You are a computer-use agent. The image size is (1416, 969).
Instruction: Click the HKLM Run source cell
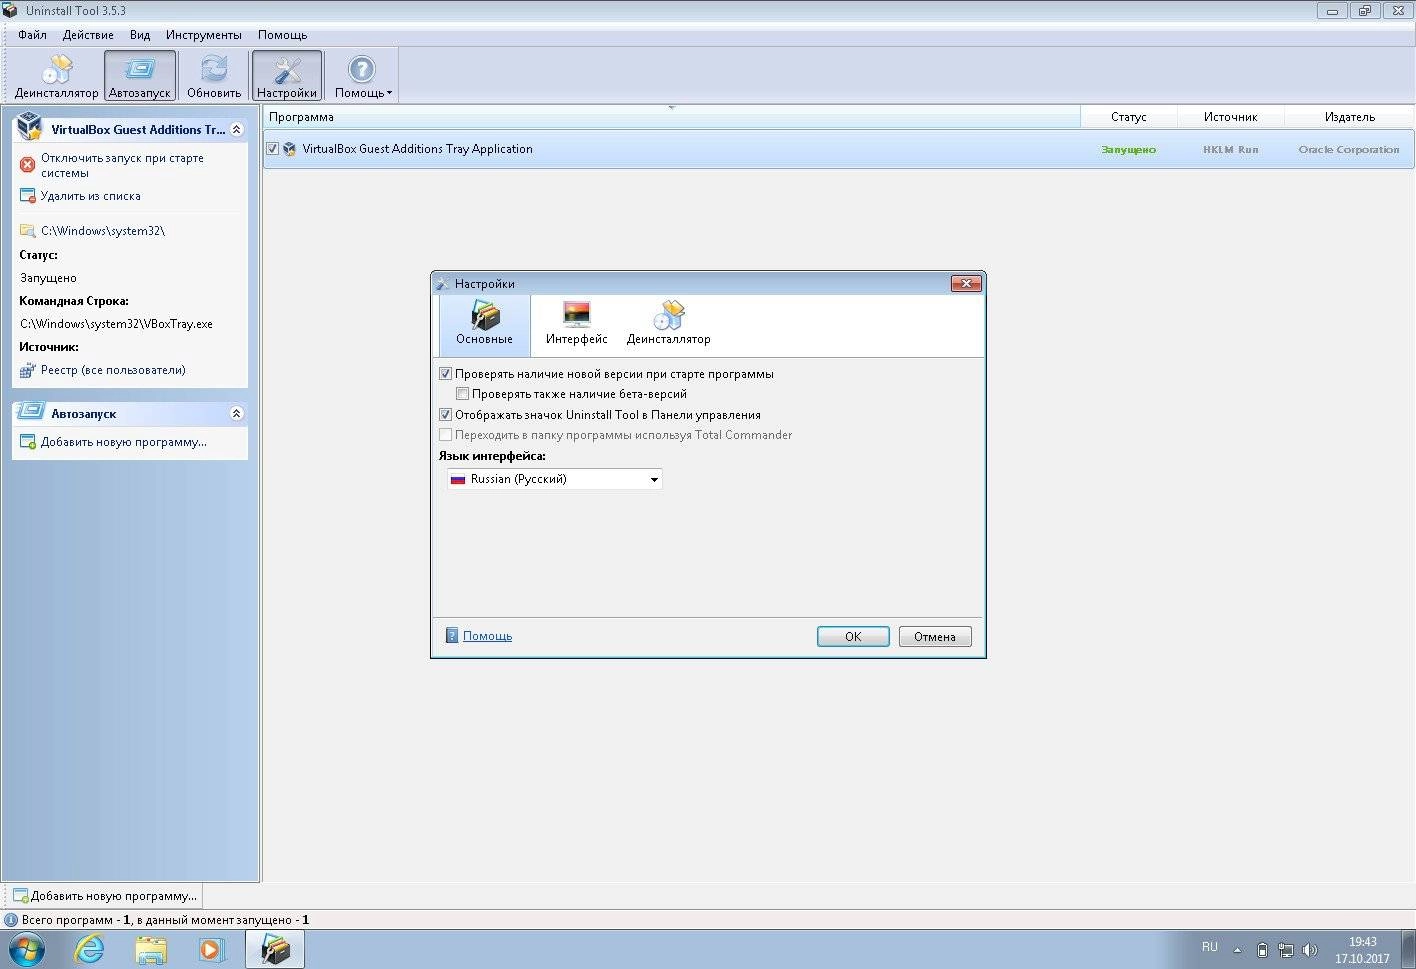[x=1230, y=150]
